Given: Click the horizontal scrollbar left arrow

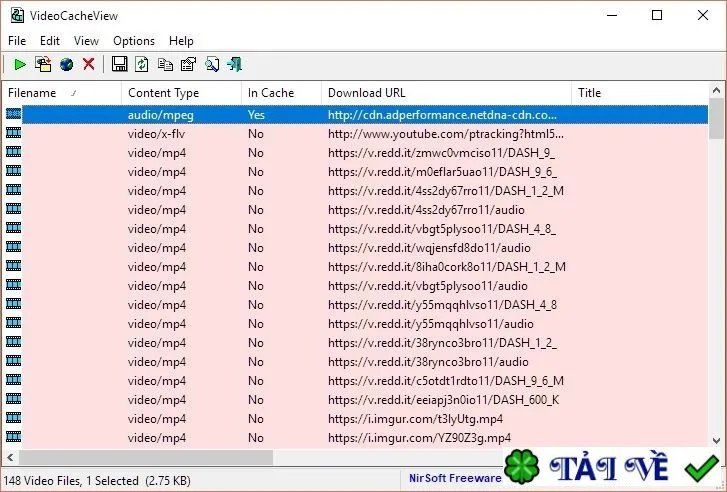Looking at the screenshot, I should point(10,458).
